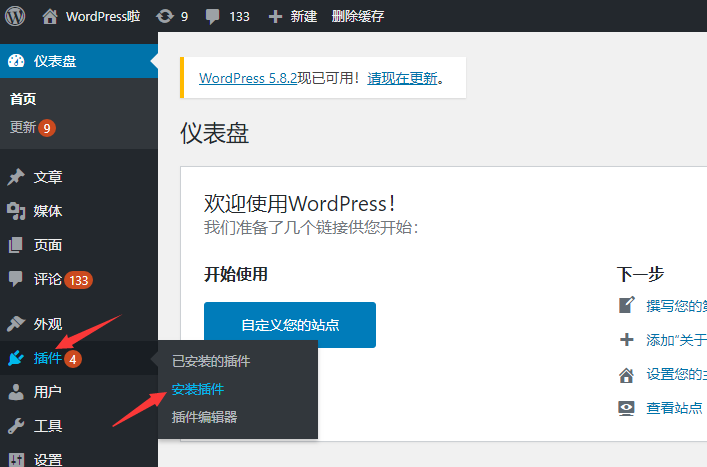This screenshot has width=707, height=467.
Task: Open the 设置您的 link
Action: (676, 374)
